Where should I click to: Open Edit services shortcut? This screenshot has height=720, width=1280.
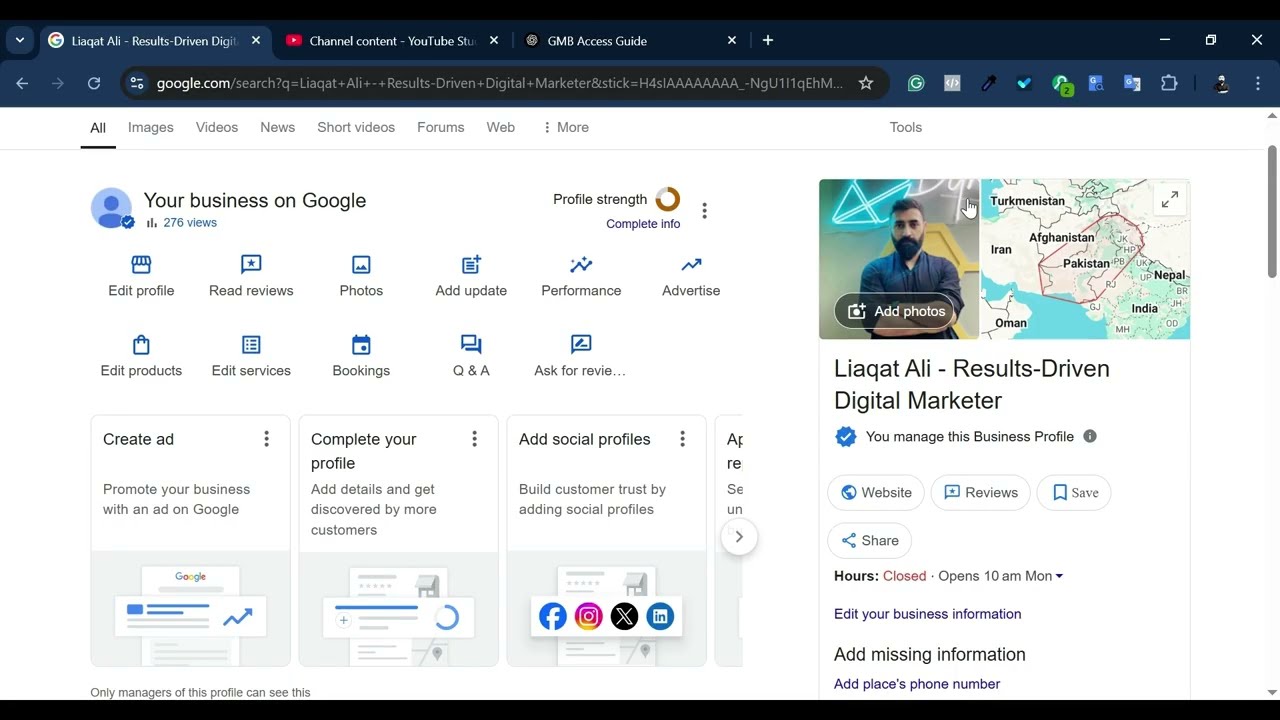[x=251, y=356]
